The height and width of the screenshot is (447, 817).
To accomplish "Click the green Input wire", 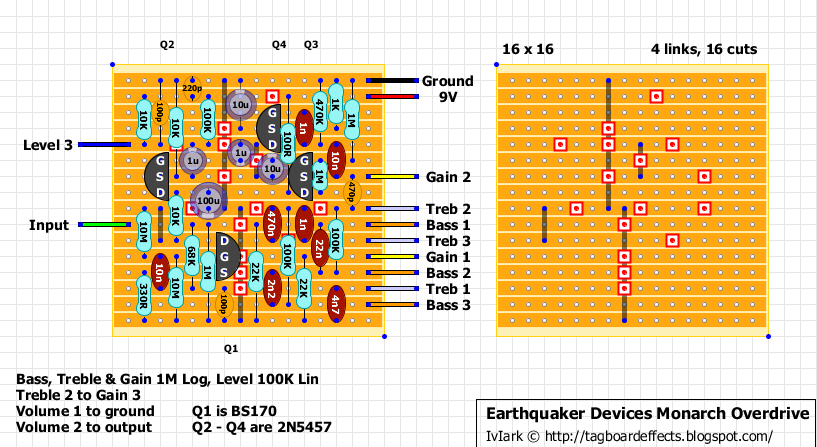I will click(x=105, y=225).
